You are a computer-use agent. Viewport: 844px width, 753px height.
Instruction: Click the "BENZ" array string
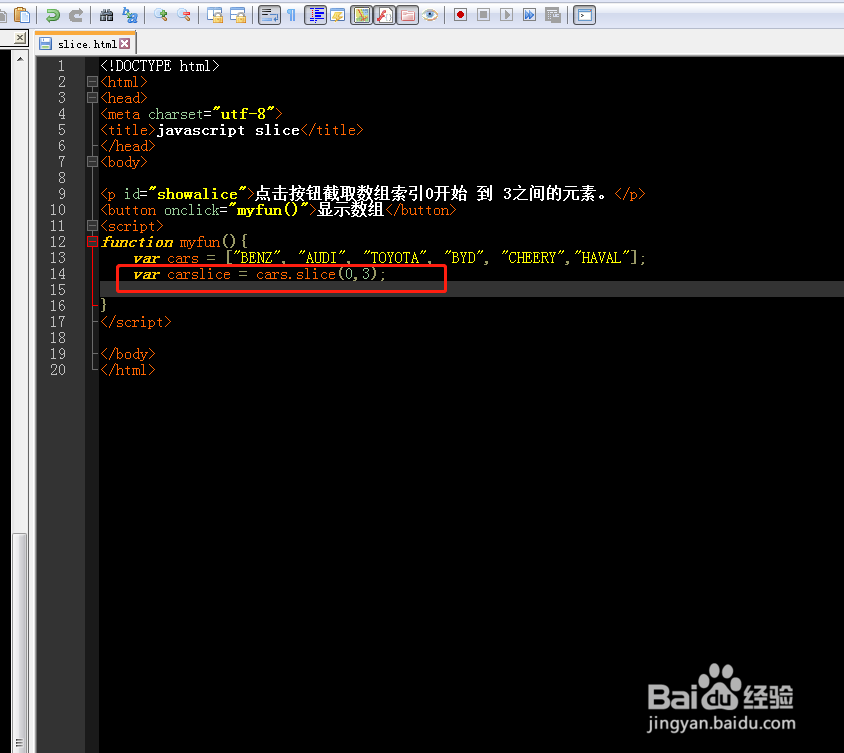tap(257, 258)
